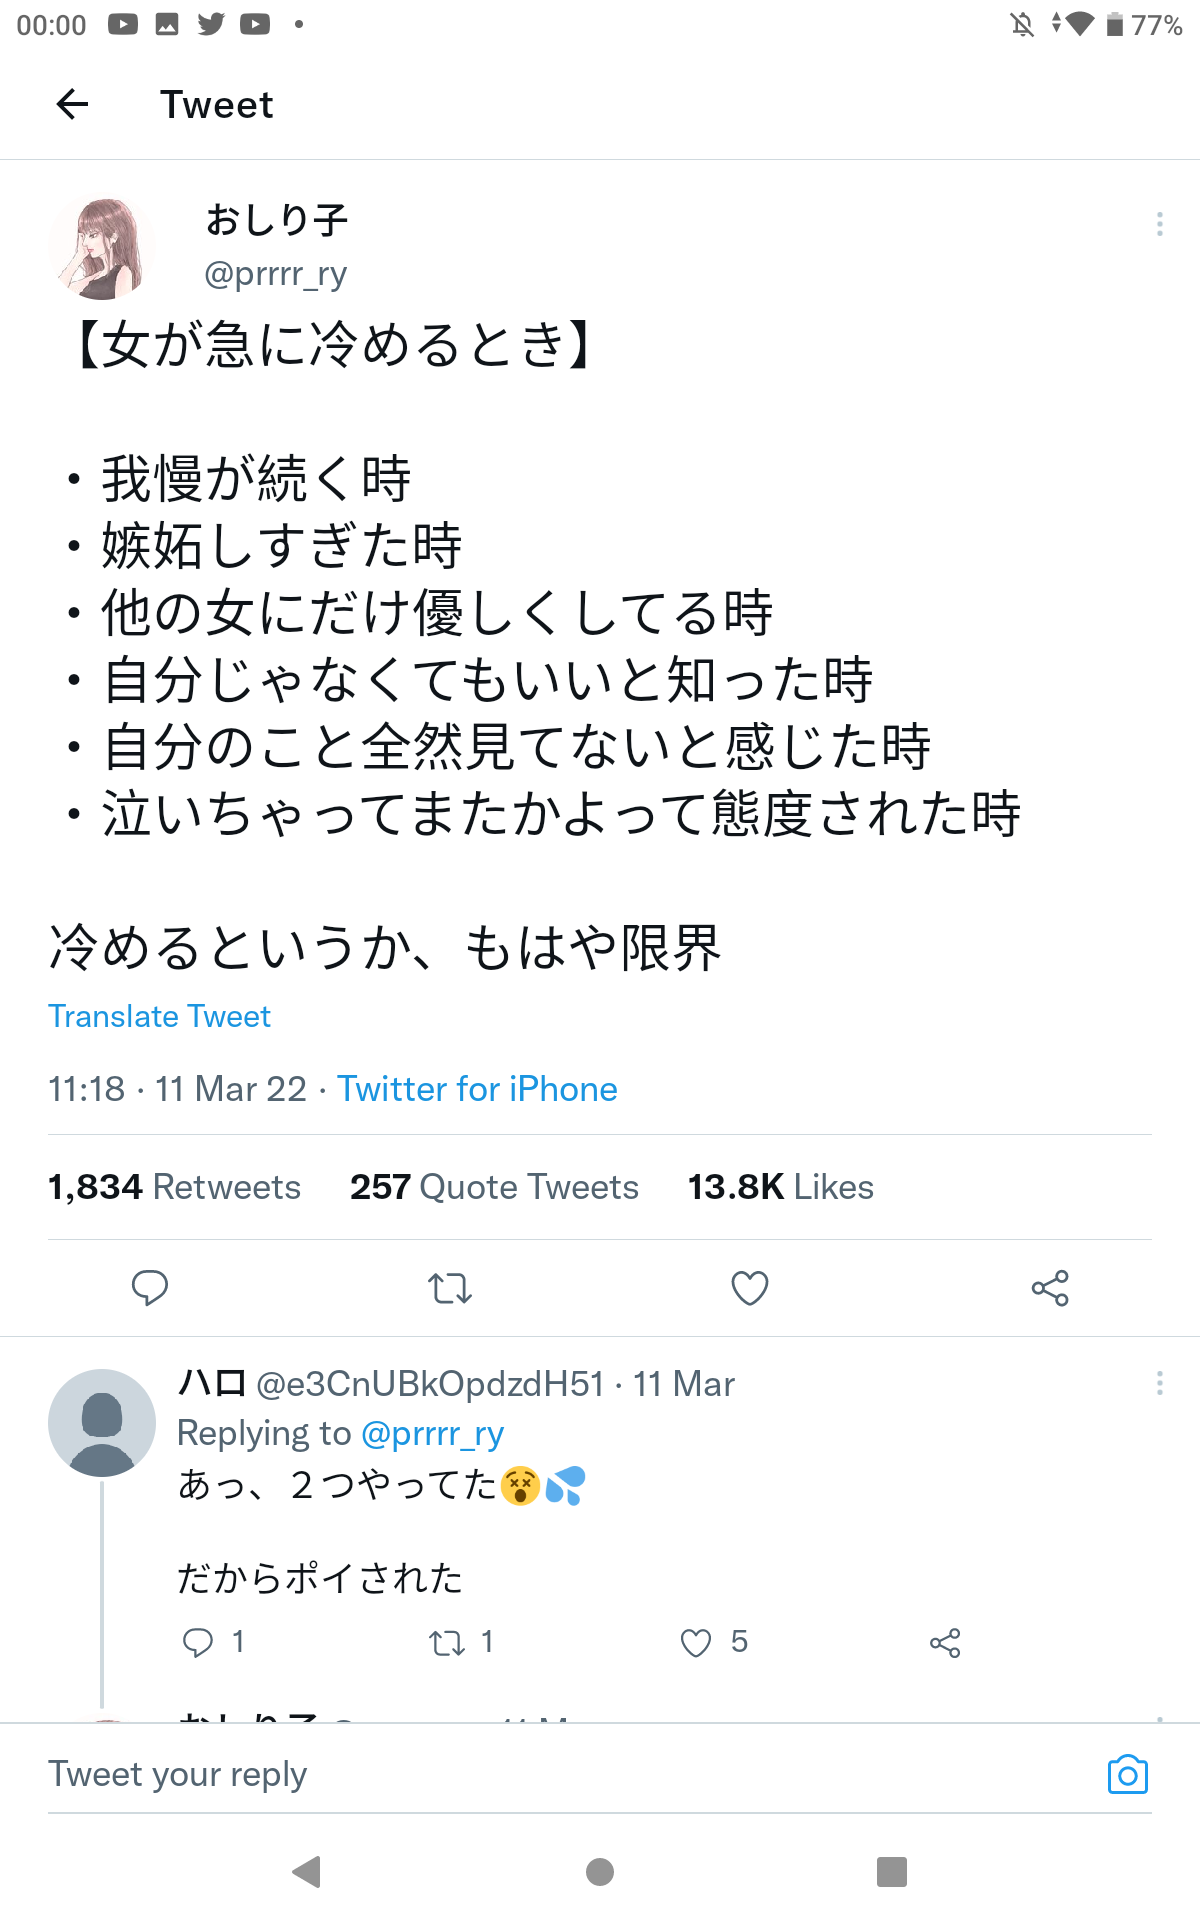This screenshot has height=1920, width=1200.
Task: View the 1,834 Retweets list
Action: point(174,1187)
